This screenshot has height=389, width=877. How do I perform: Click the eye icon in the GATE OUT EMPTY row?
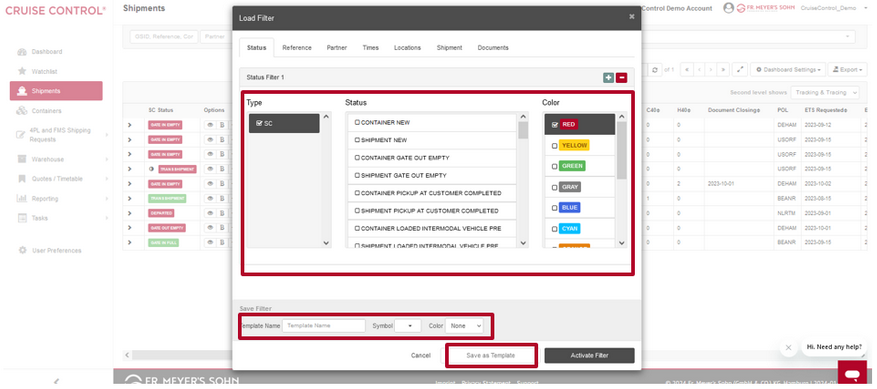point(211,228)
